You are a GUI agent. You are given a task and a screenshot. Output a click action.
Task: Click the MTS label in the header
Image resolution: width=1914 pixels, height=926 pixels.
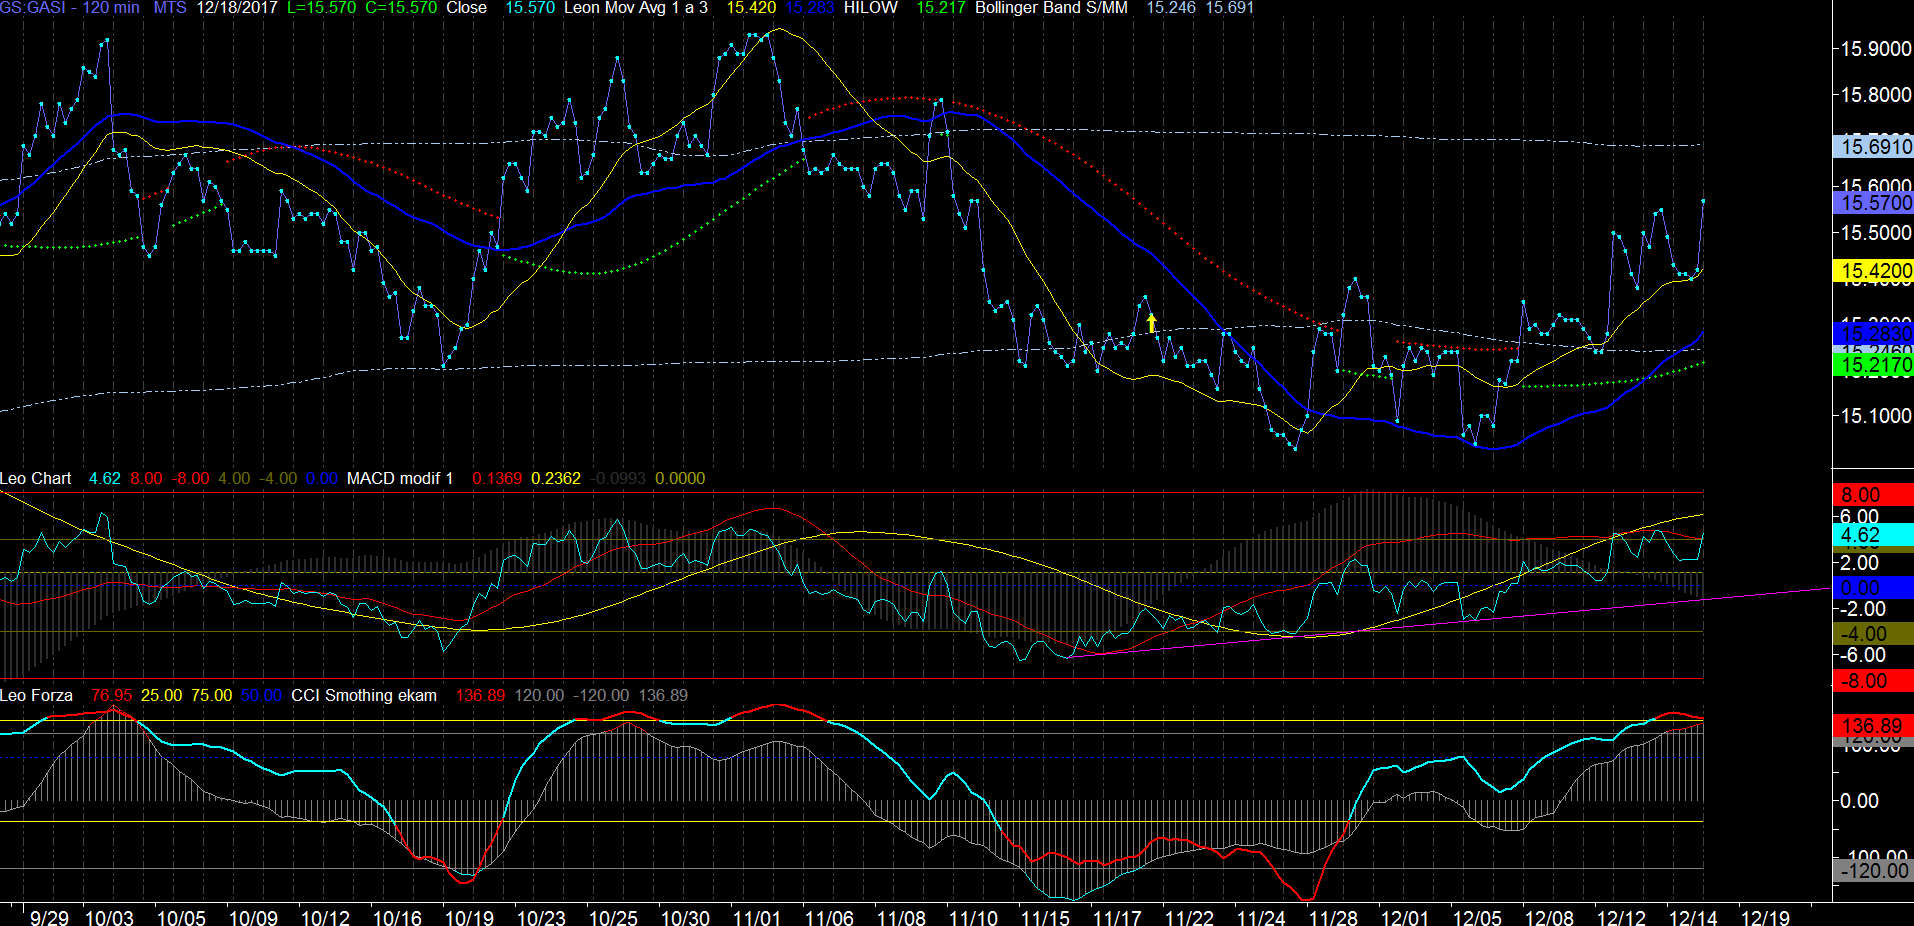(x=170, y=8)
